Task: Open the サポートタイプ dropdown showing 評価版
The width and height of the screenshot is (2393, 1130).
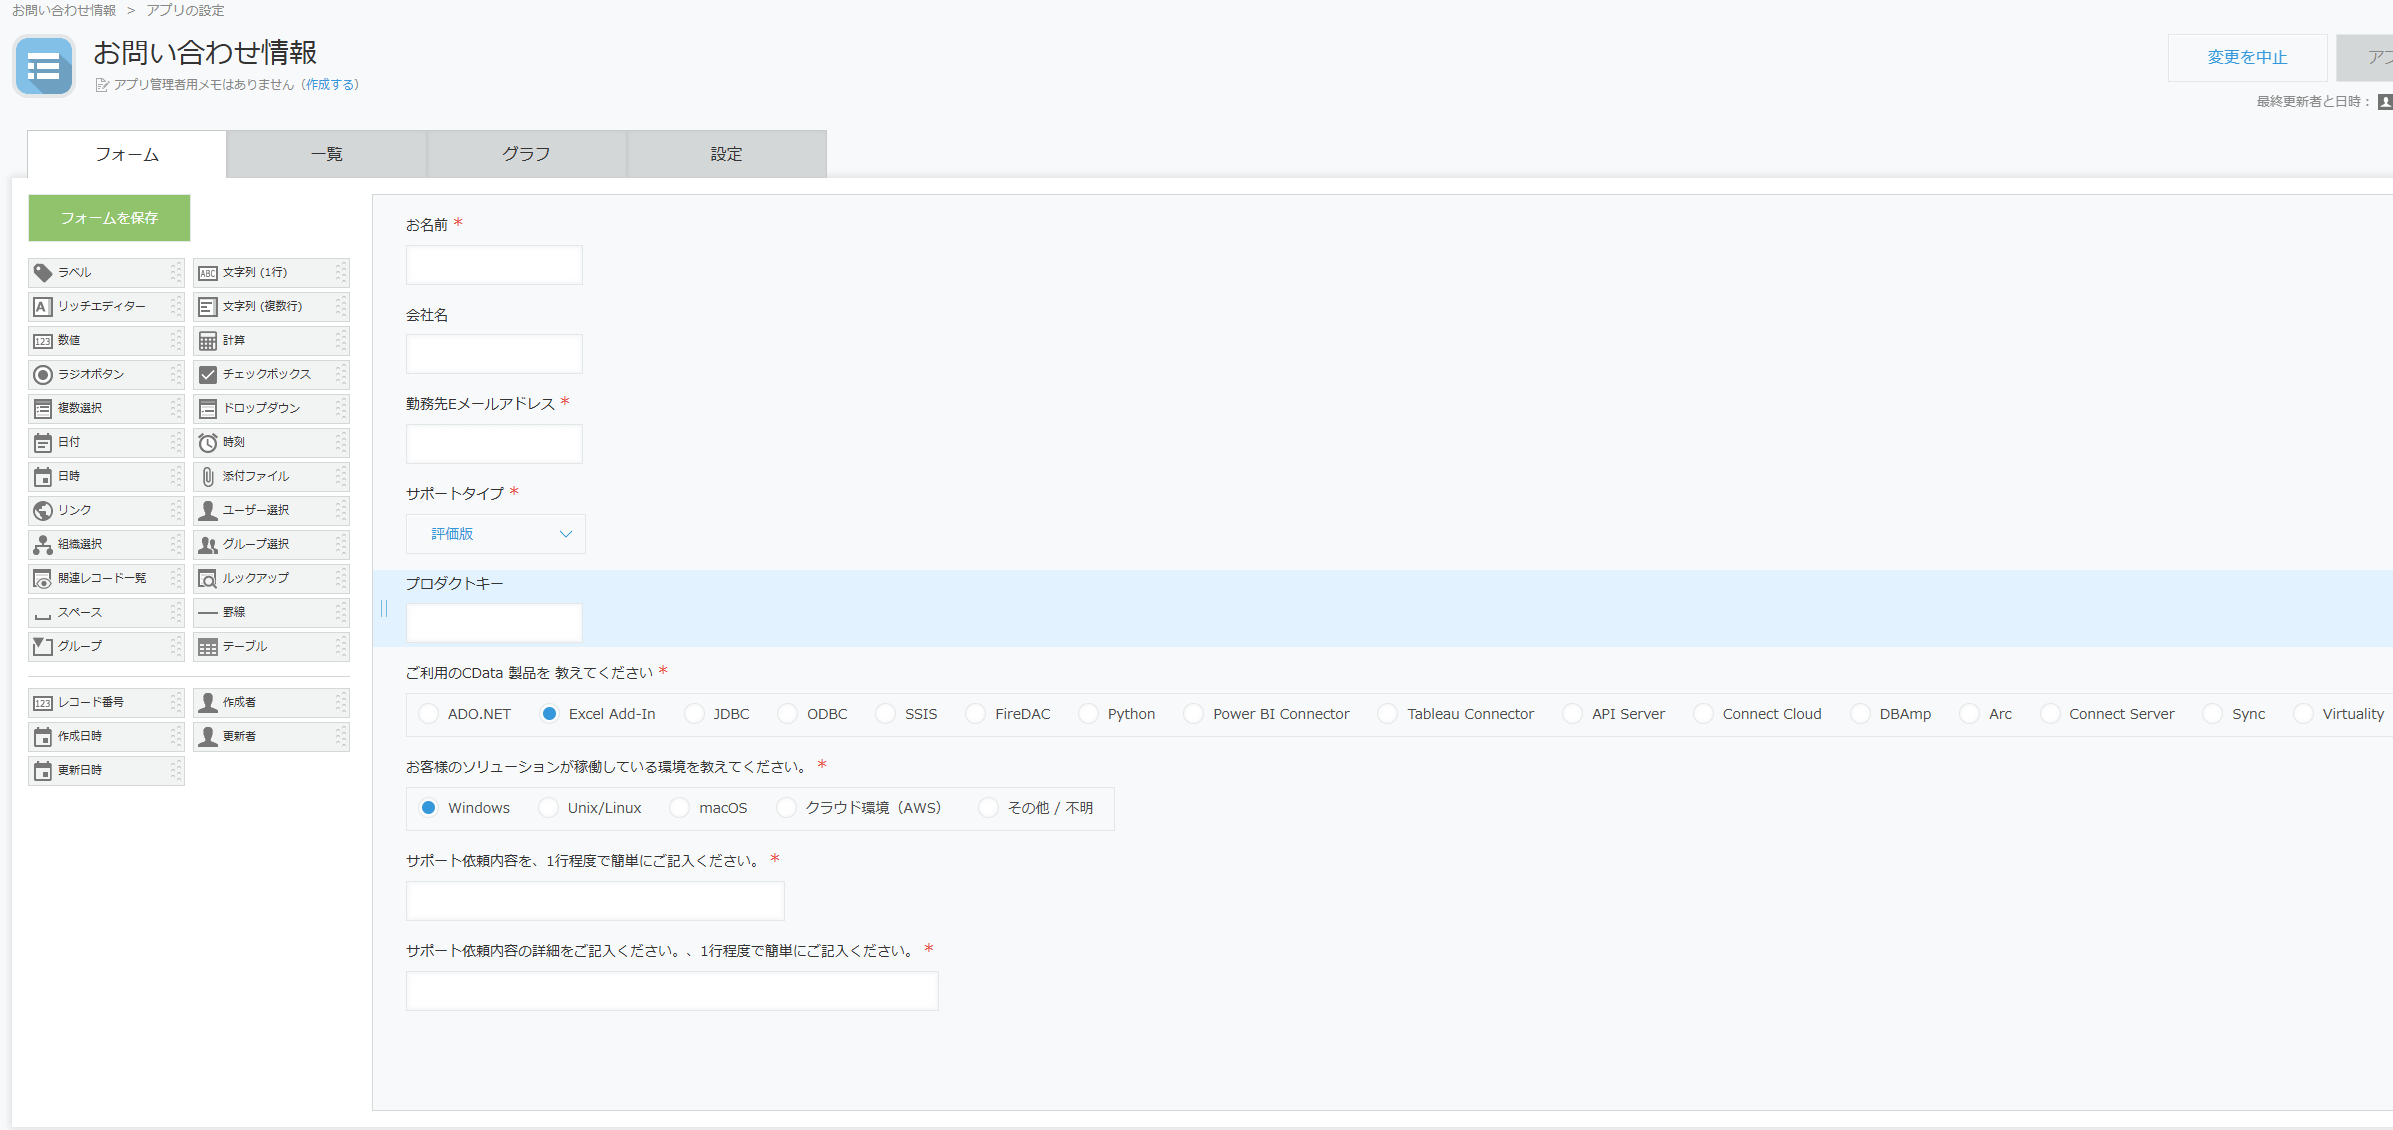Action: pyautogui.click(x=495, y=534)
